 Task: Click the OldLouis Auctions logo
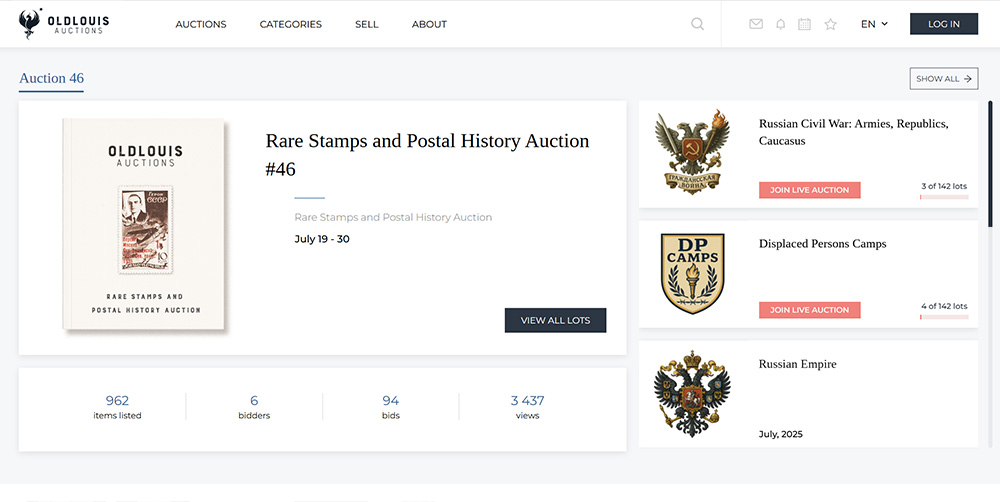click(65, 24)
